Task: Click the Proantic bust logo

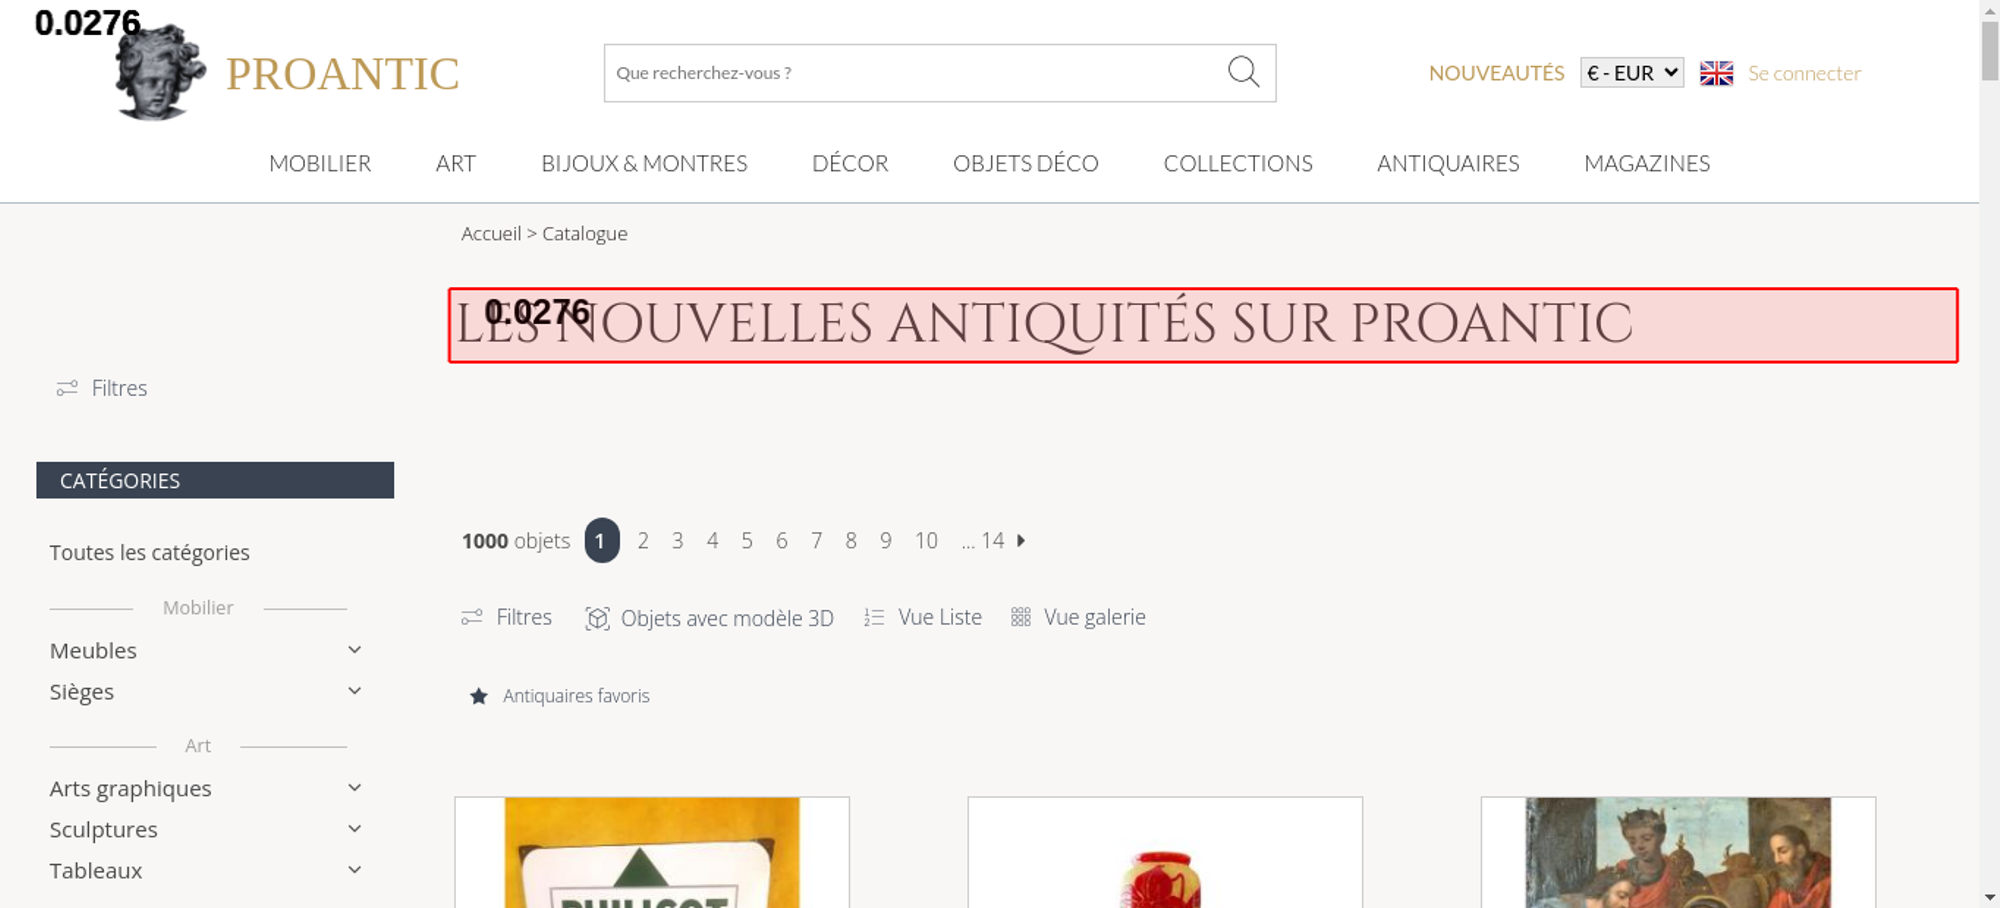Action: 160,72
